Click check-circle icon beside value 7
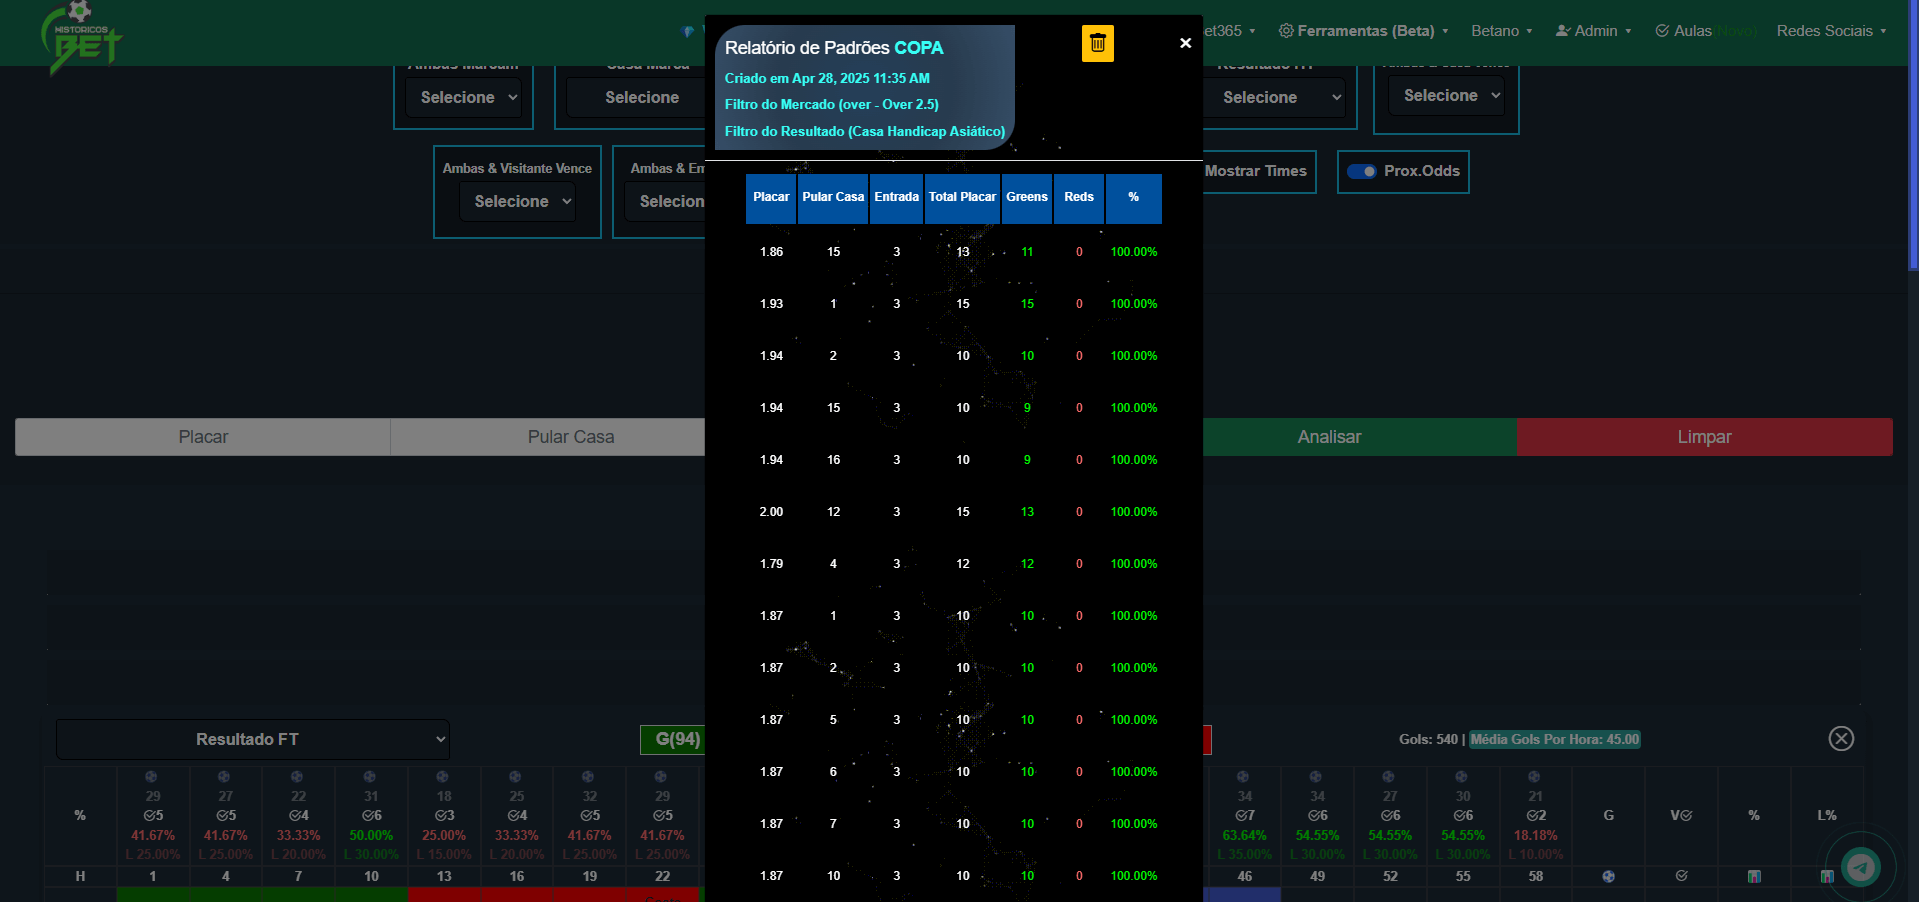Image resolution: width=1919 pixels, height=902 pixels. 1240,816
